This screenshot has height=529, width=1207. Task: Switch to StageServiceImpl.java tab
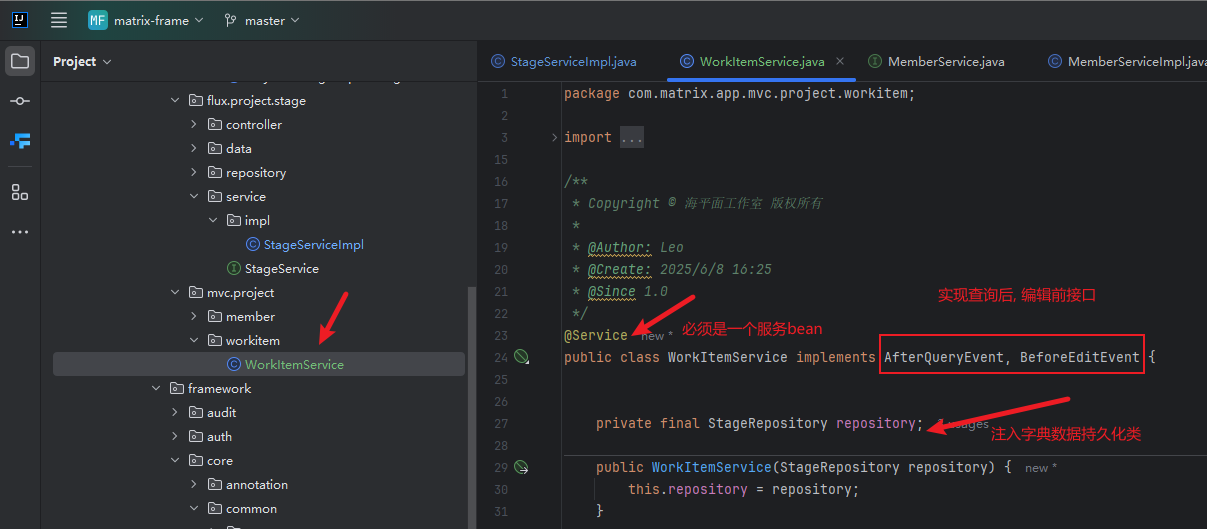point(564,61)
